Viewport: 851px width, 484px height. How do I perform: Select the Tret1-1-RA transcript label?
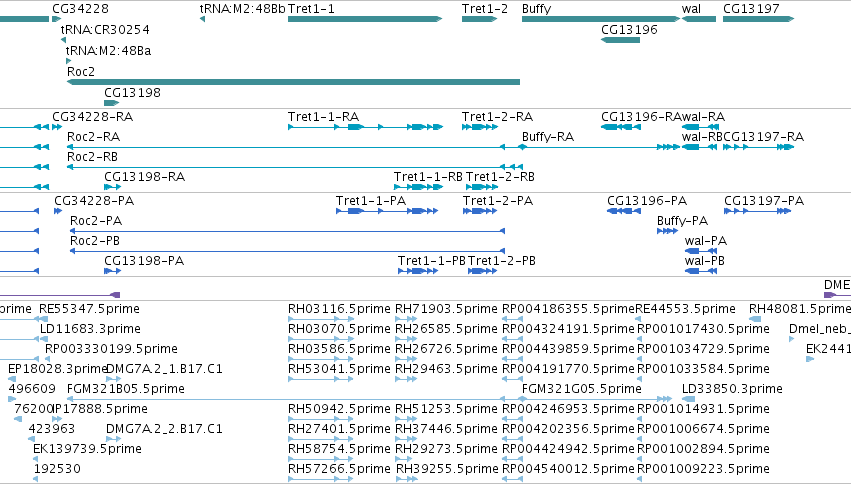(323, 117)
